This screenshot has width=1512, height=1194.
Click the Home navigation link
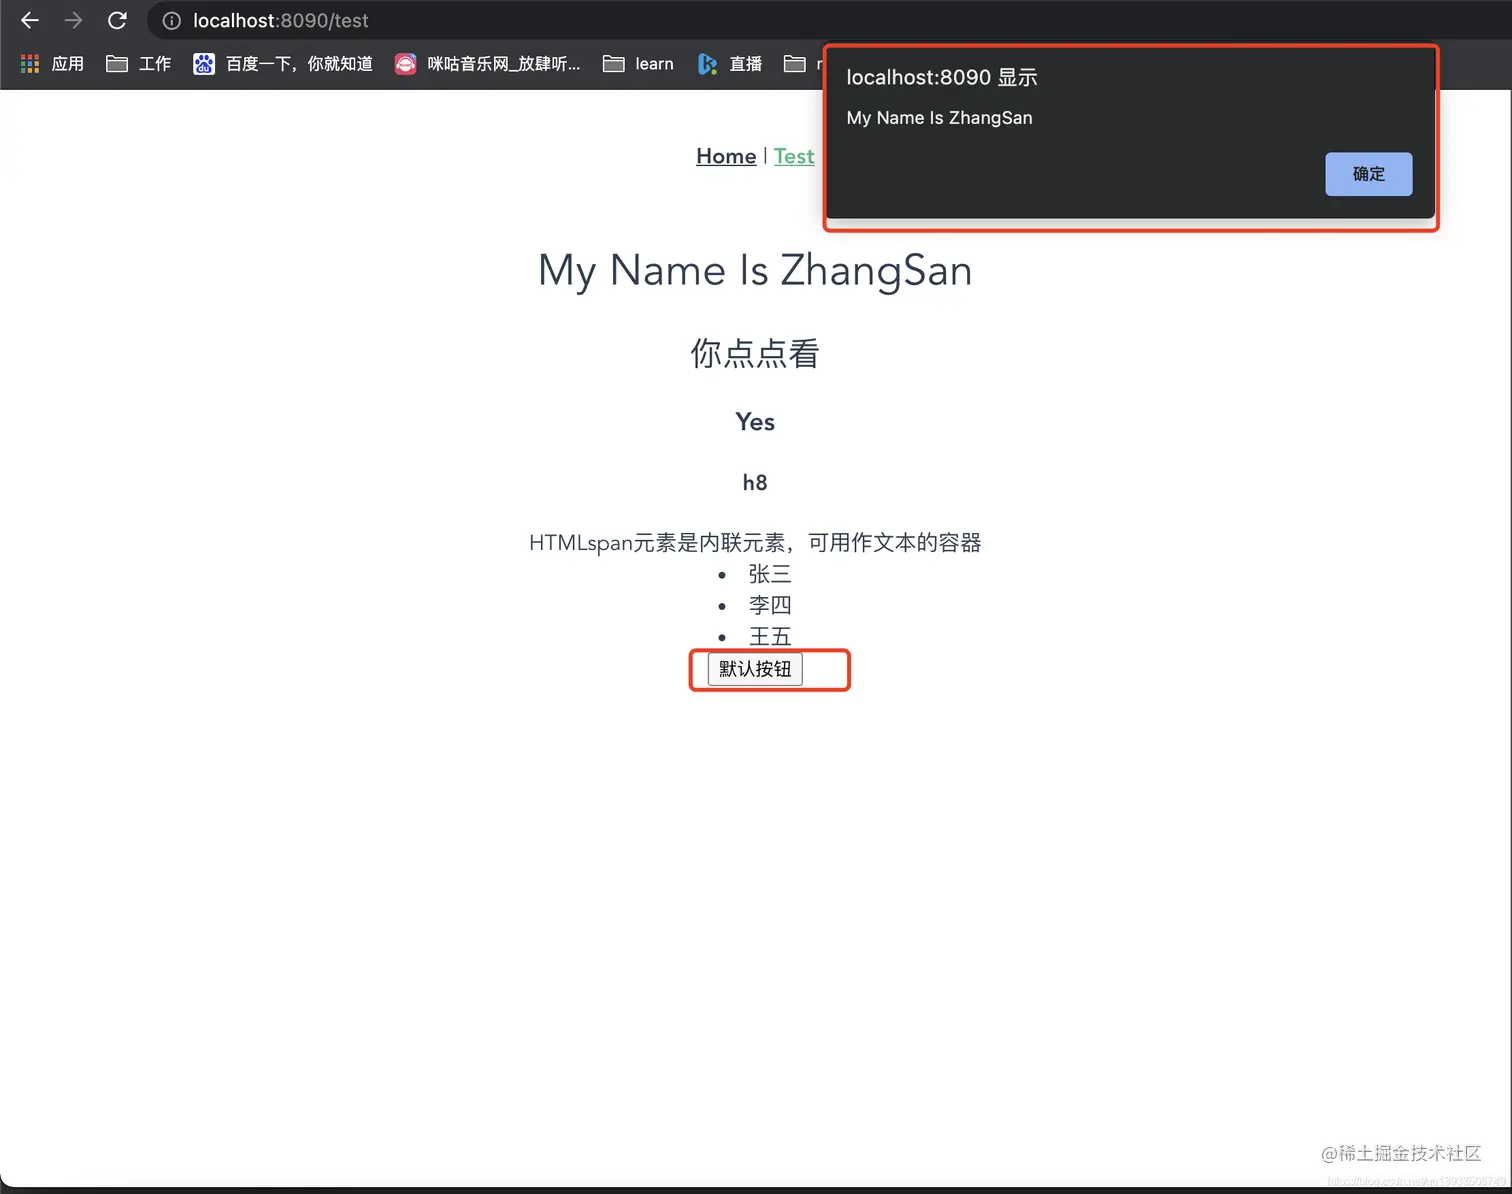[x=726, y=156]
